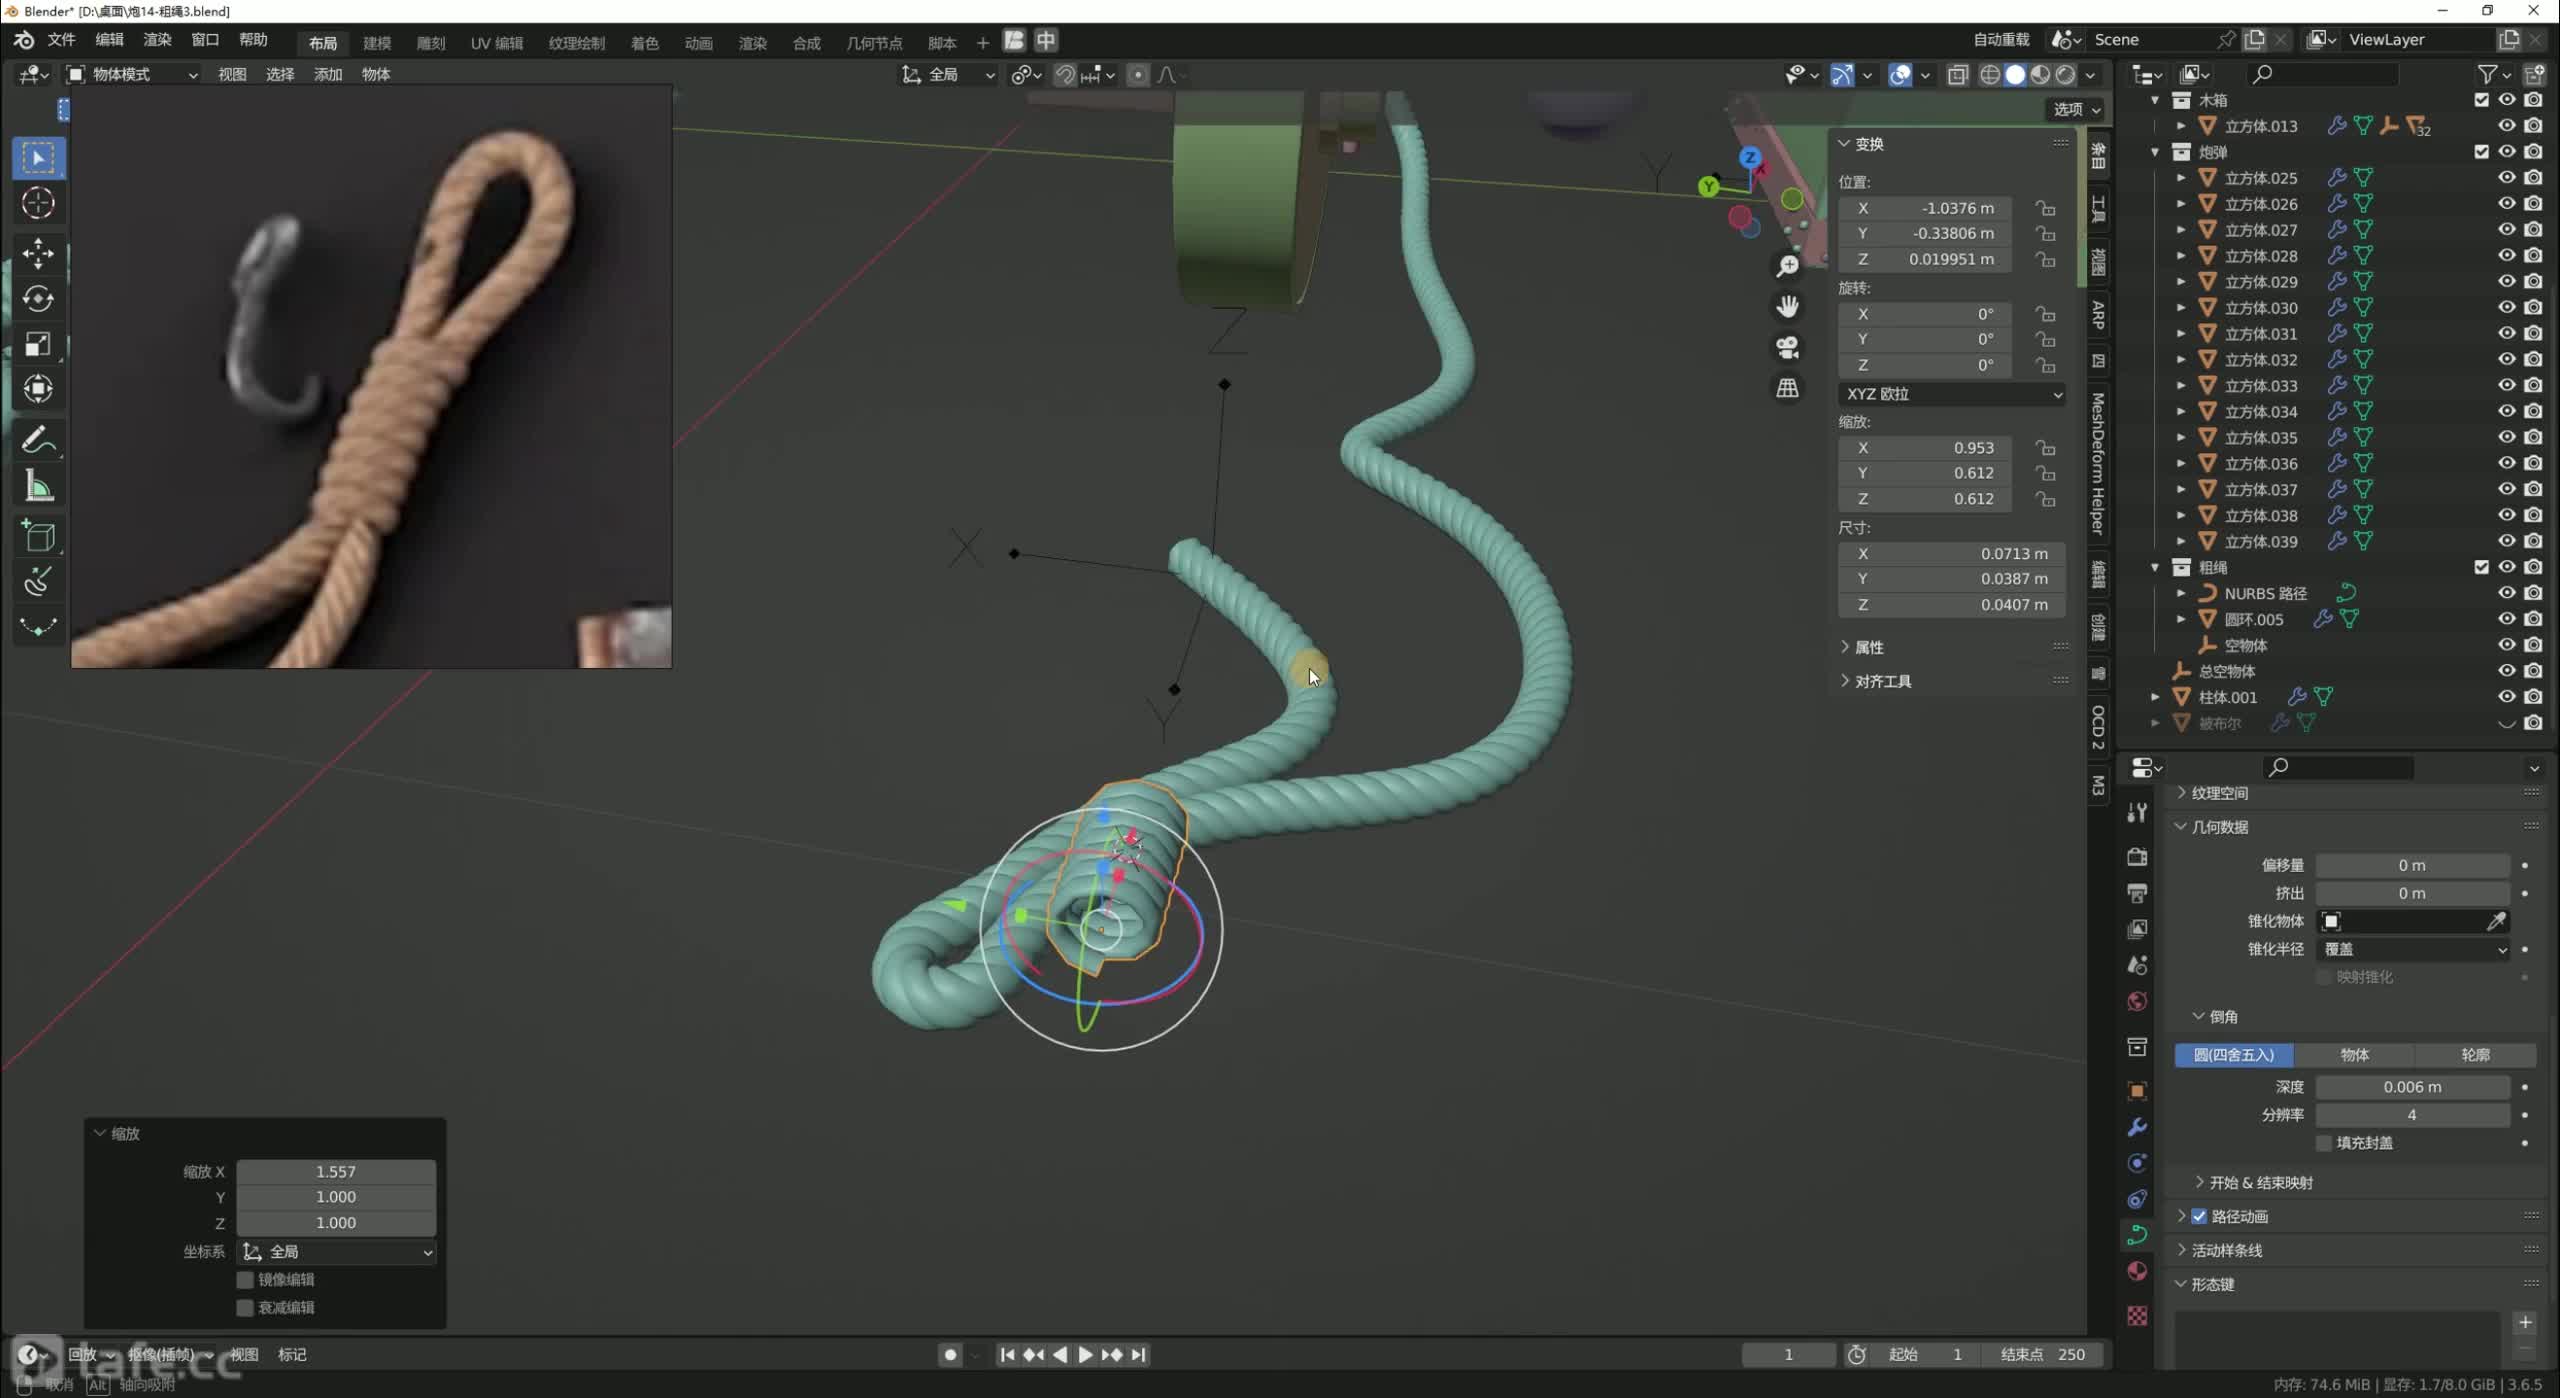Switch to wireframe viewport shading
This screenshot has height=1398, width=2560.
[1990, 75]
